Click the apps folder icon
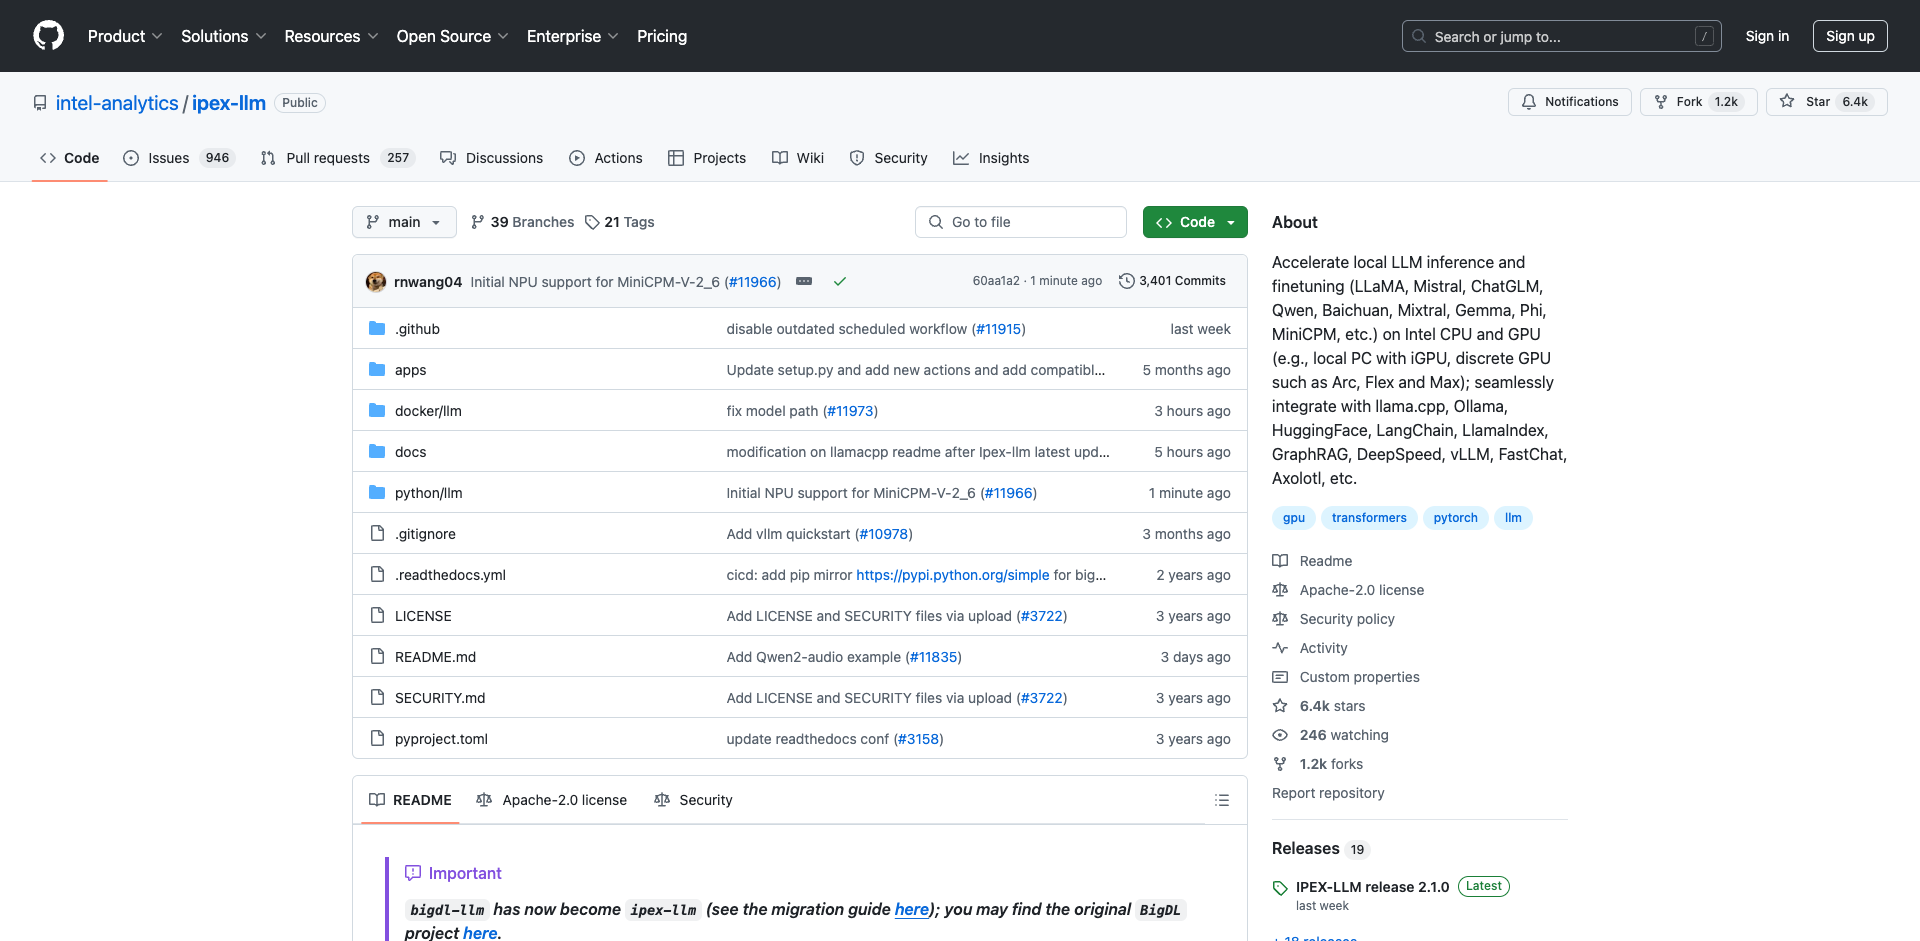1920x941 pixels. pyautogui.click(x=377, y=370)
